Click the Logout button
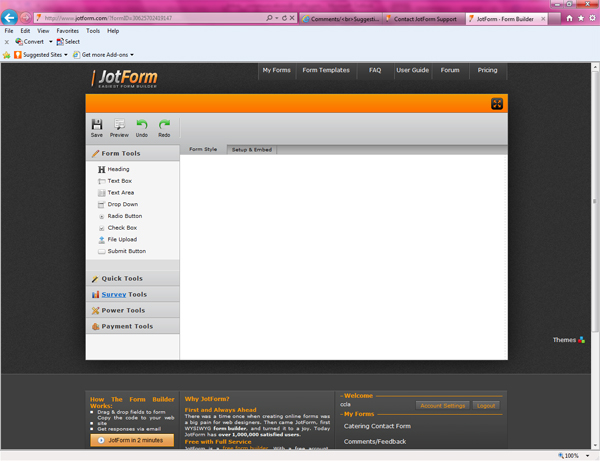Screen dimensions: 600x461 point(486,406)
